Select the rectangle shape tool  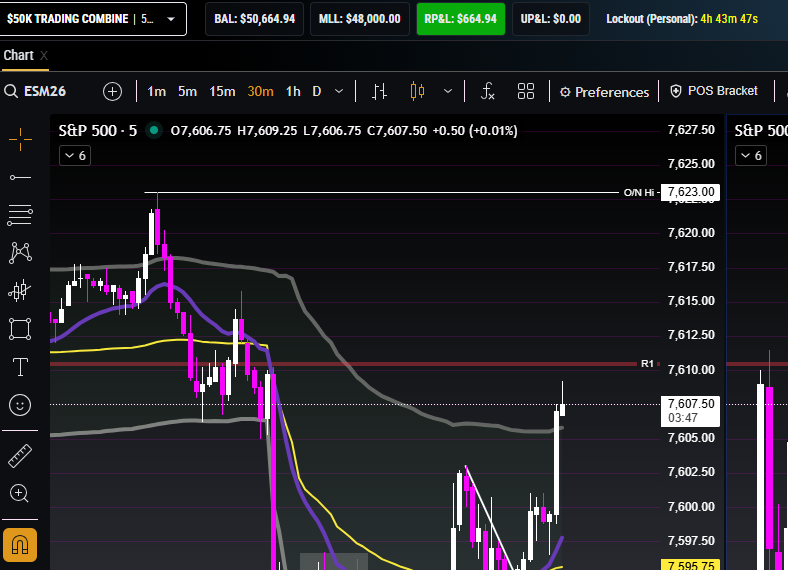click(20, 329)
